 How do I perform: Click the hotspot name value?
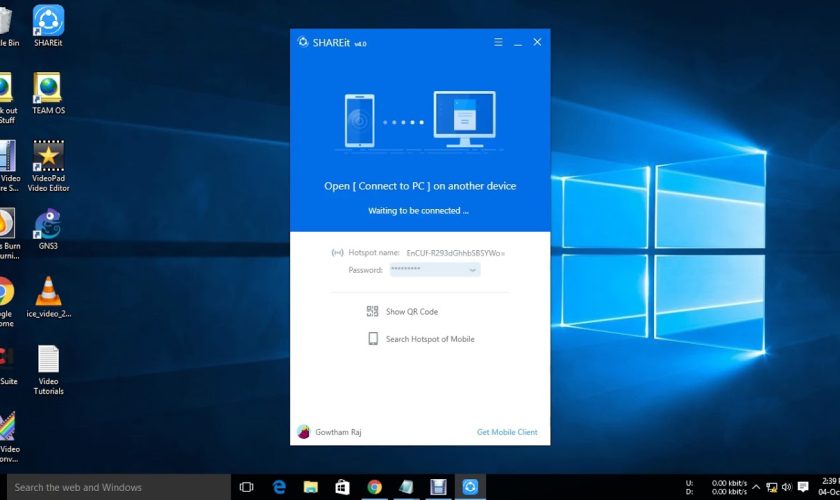click(455, 253)
